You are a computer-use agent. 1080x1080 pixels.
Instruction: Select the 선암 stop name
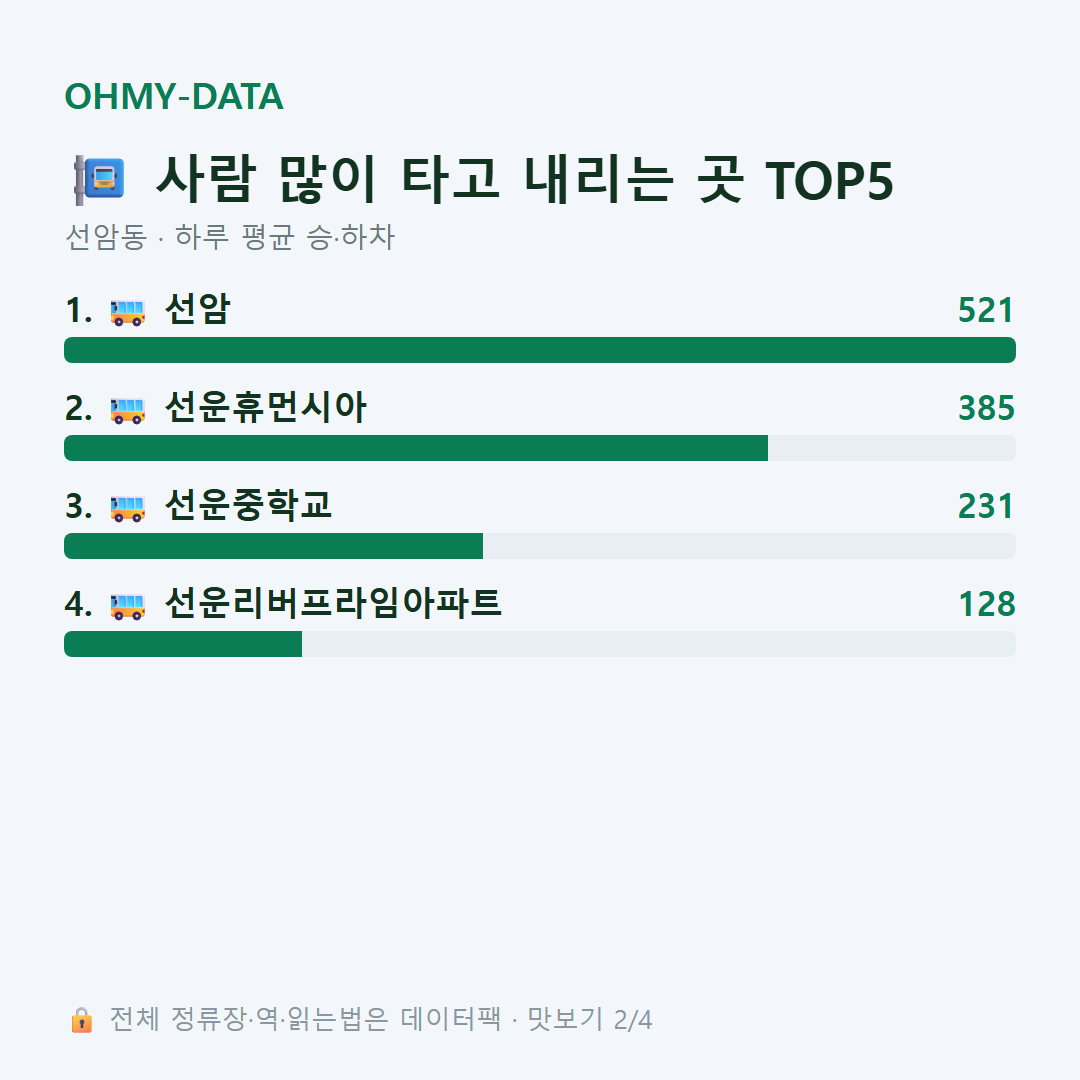[198, 309]
